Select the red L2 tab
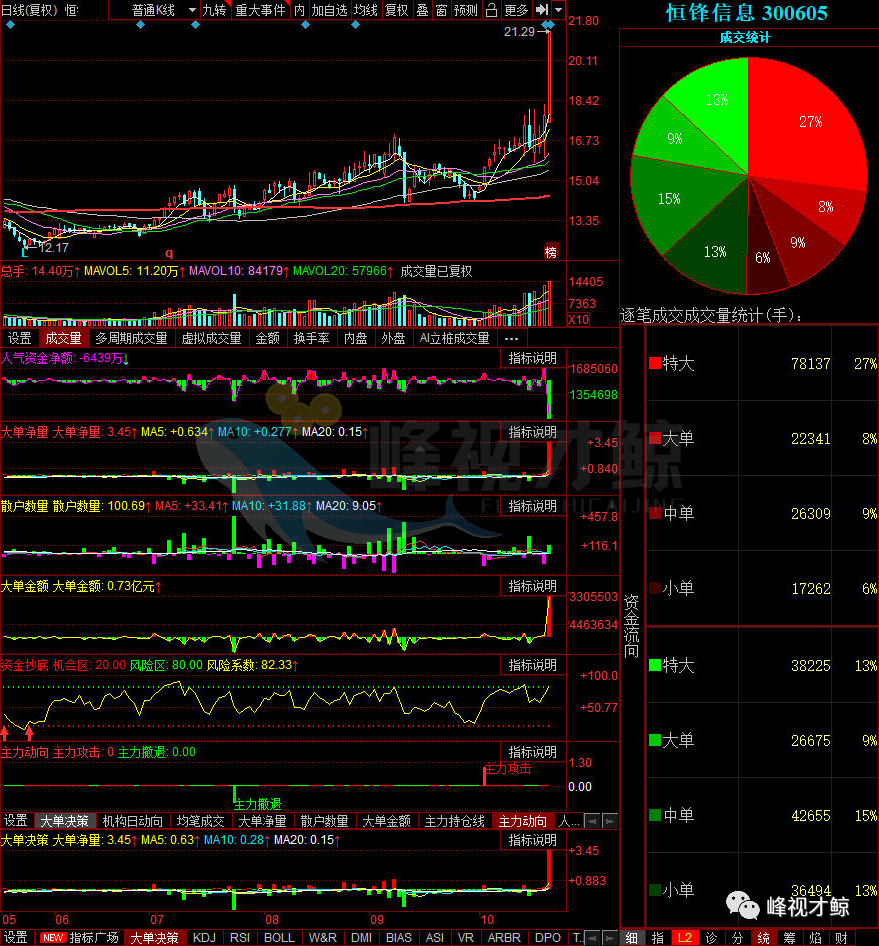This screenshot has width=879, height=946. [685, 938]
